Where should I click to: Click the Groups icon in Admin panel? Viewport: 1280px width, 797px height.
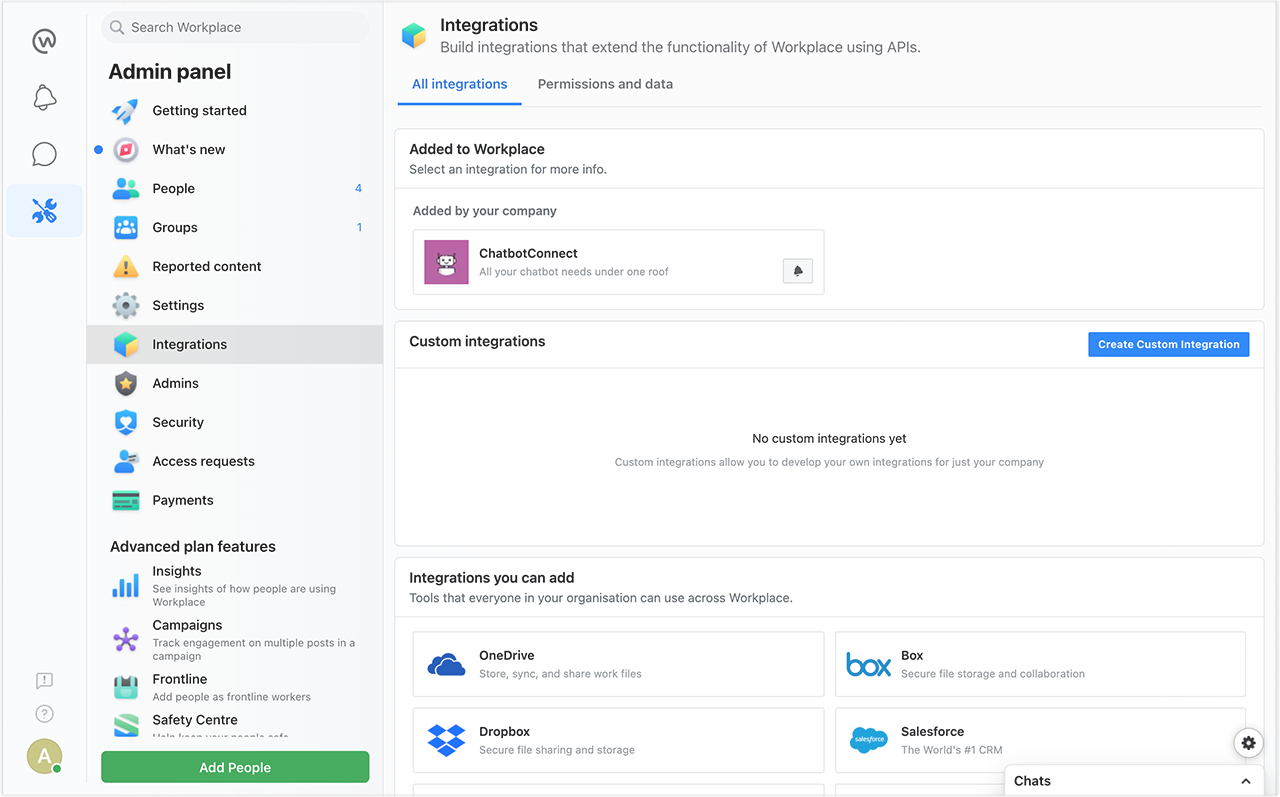pyautogui.click(x=126, y=228)
